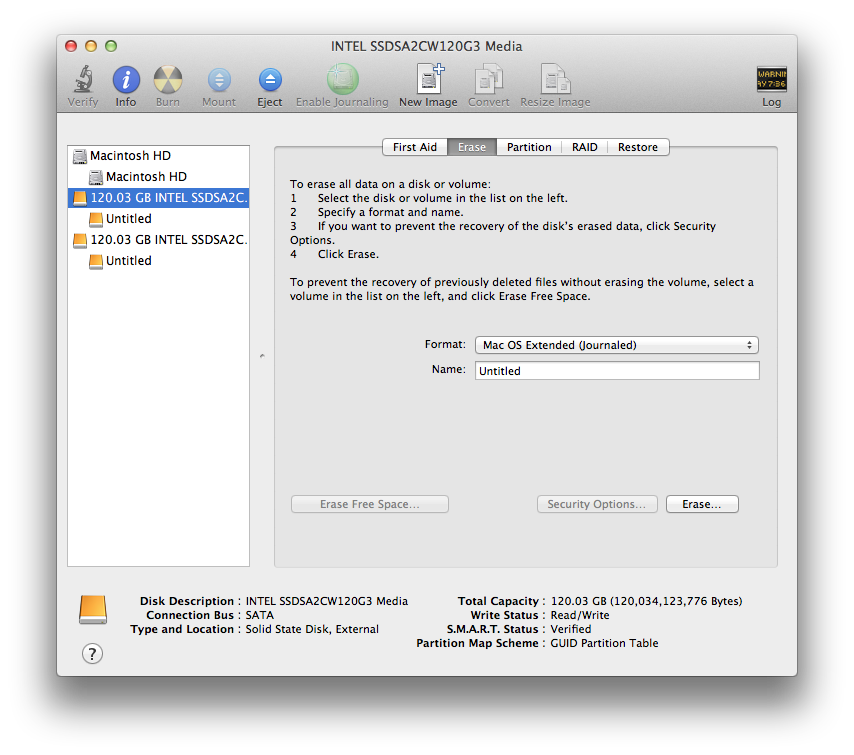854x755 pixels.
Task: Click the Burn disc icon
Action: point(168,80)
